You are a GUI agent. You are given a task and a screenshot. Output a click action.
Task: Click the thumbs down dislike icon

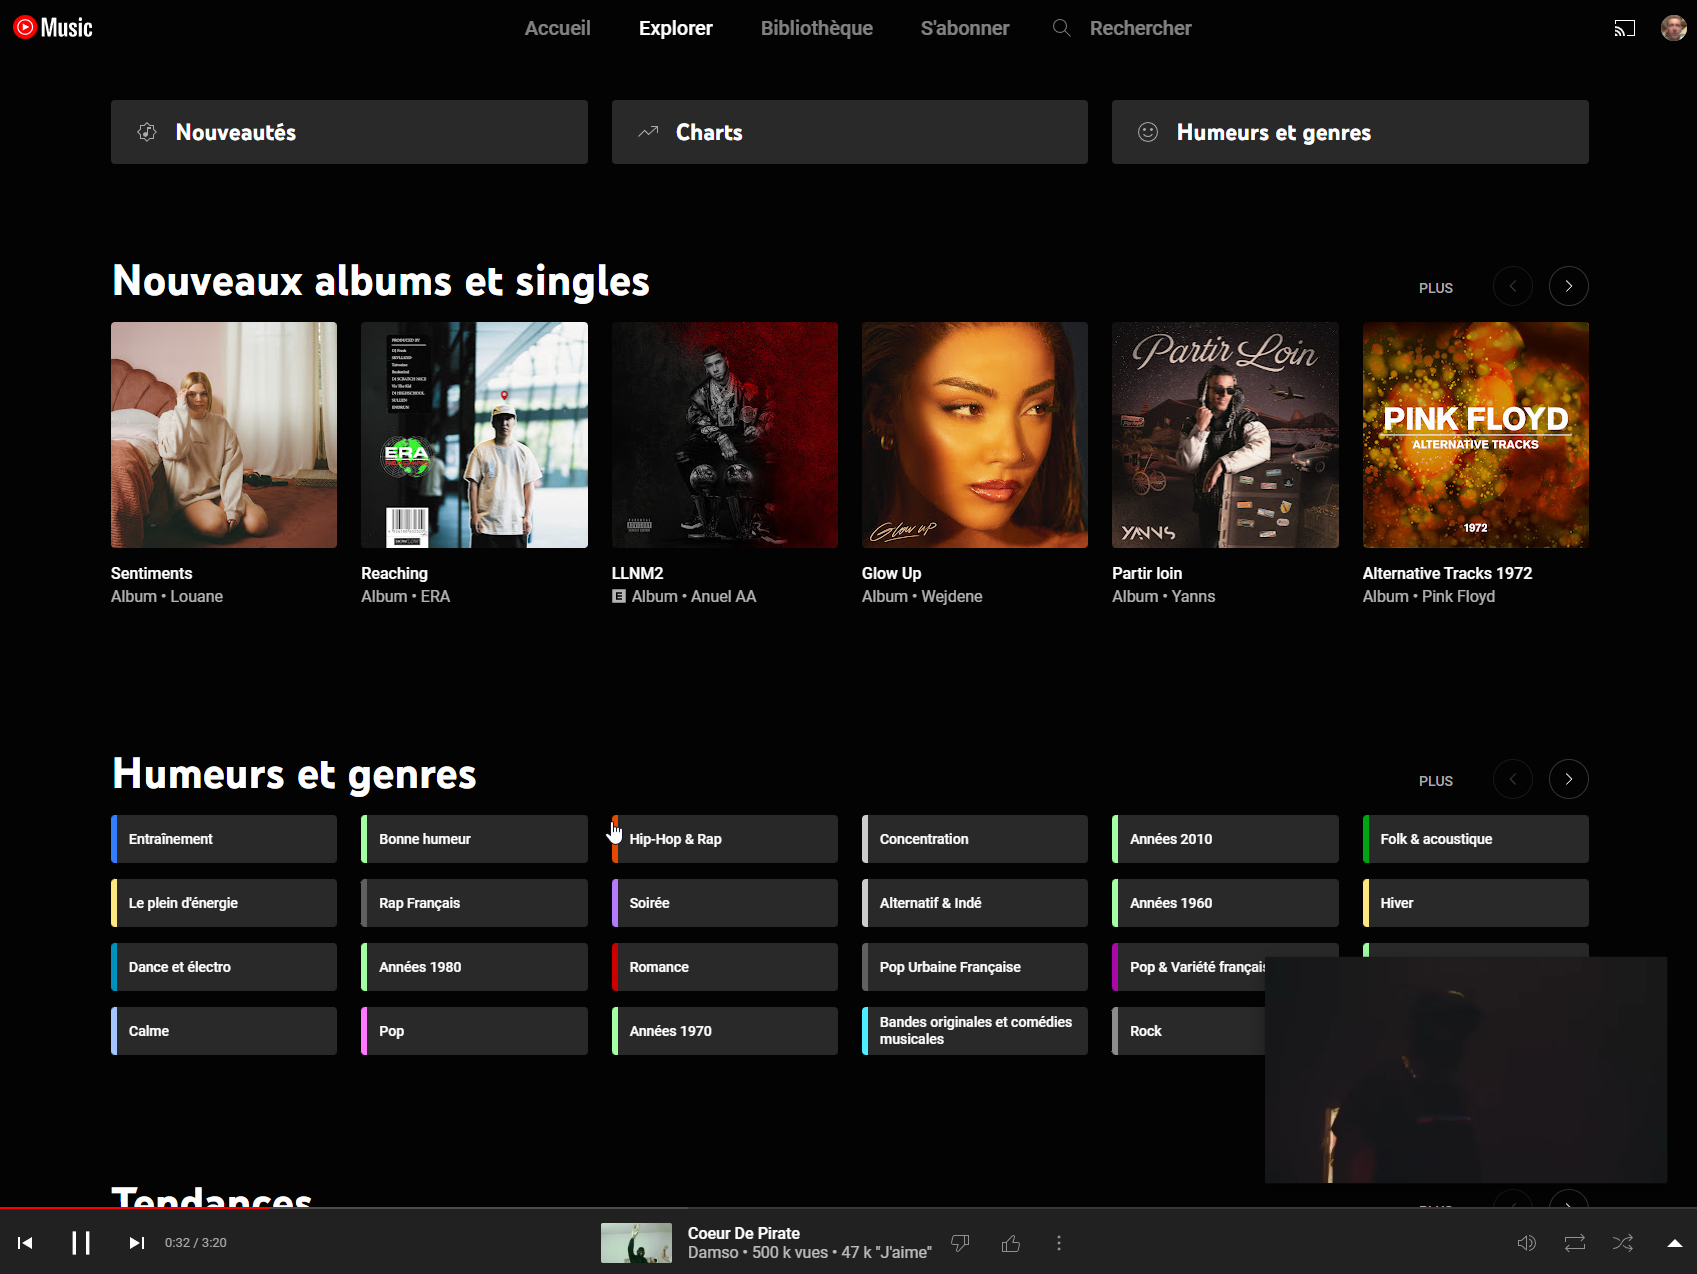coord(960,1243)
